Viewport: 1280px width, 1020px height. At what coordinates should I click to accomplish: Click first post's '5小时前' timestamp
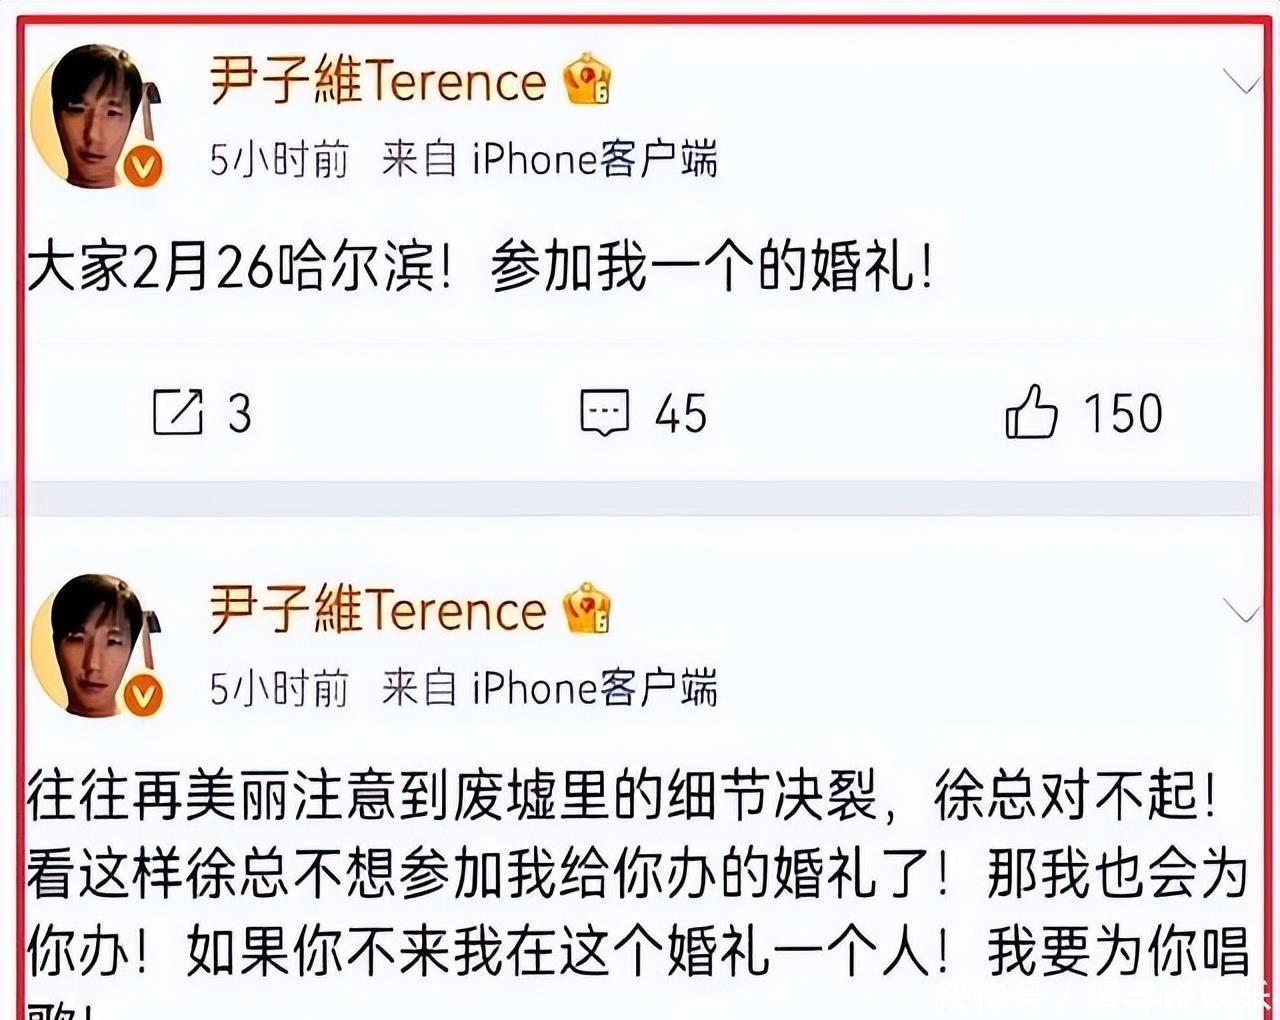(x=279, y=160)
